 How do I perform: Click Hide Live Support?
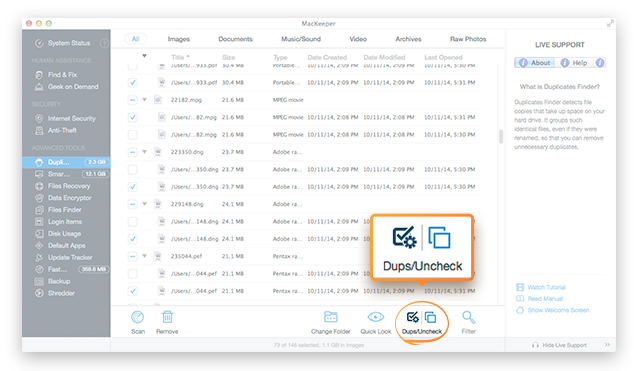(x=560, y=345)
